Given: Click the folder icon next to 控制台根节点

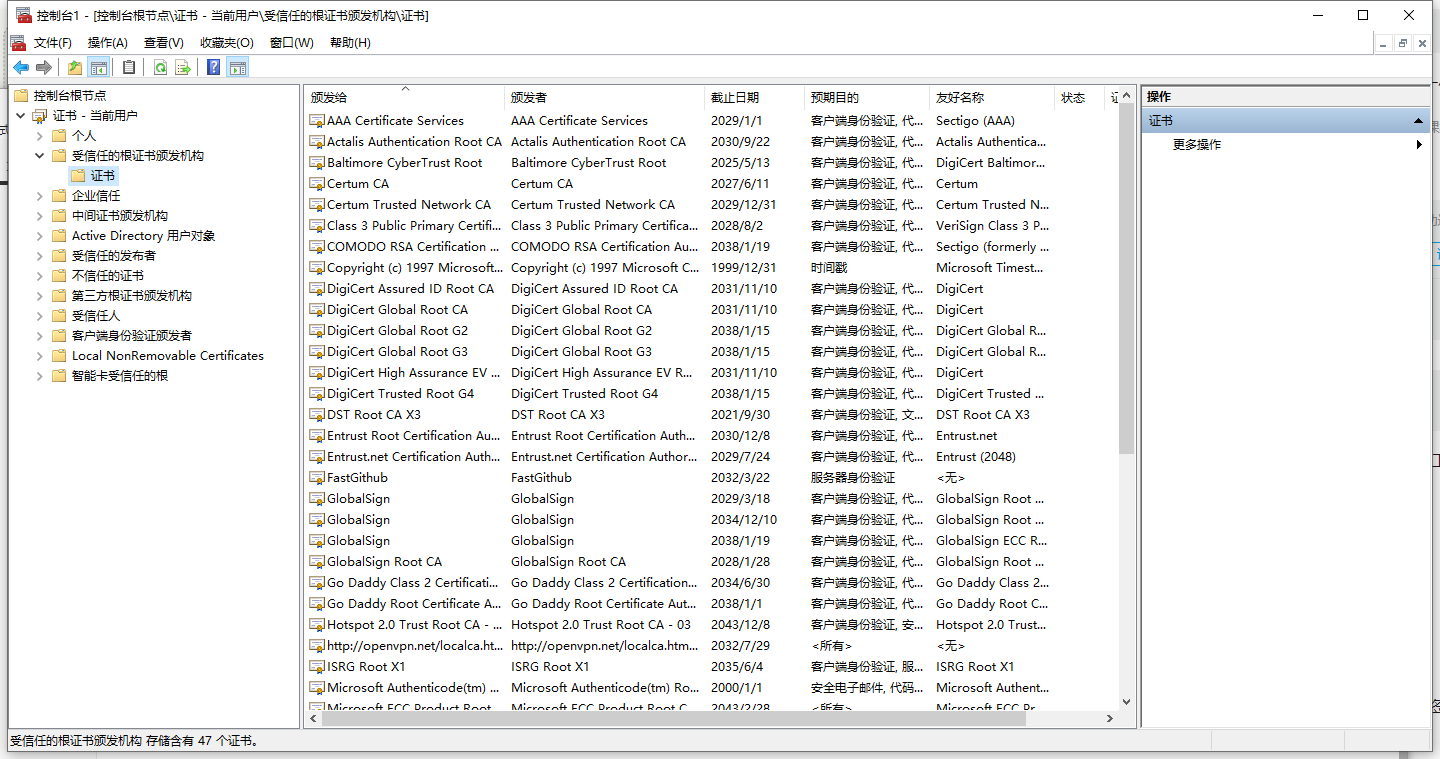Looking at the screenshot, I should (x=21, y=95).
